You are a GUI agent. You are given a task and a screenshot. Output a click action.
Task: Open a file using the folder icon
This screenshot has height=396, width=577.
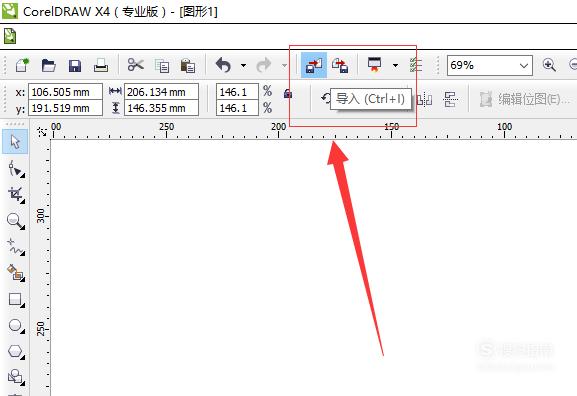[x=49, y=66]
